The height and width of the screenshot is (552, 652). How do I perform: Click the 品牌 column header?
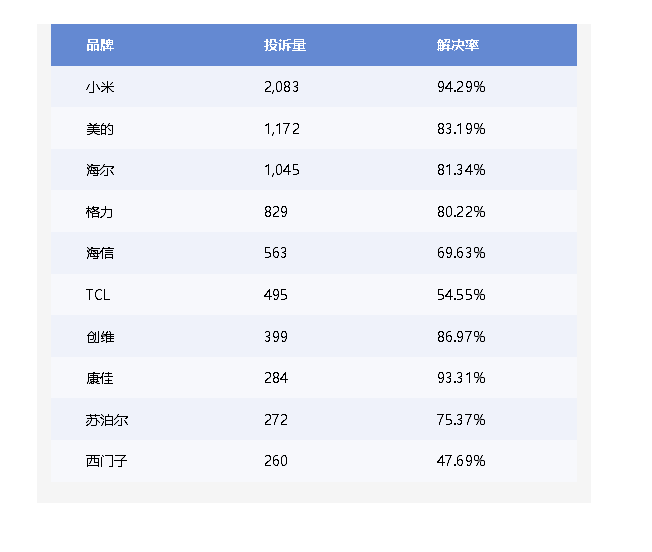[x=100, y=45]
